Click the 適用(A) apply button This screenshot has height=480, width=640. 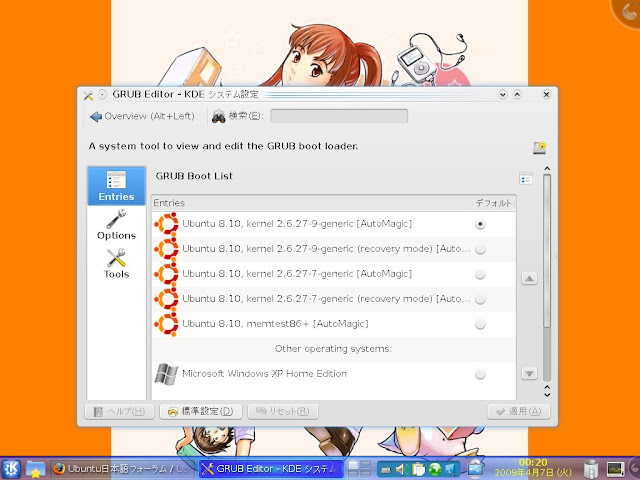click(518, 411)
